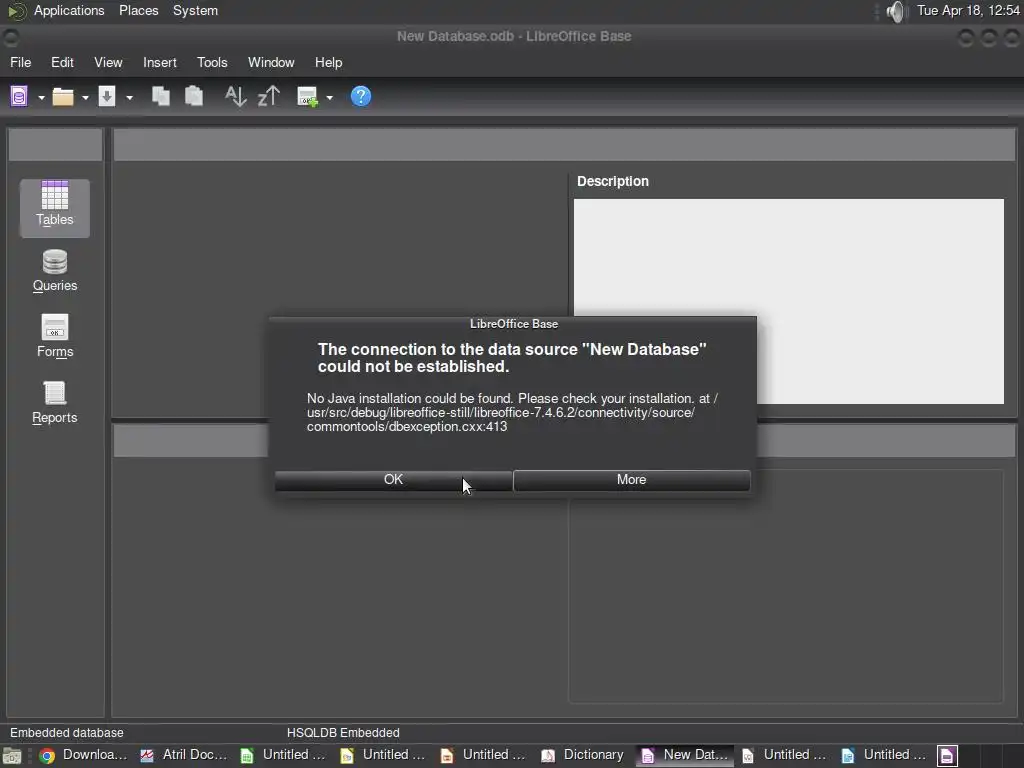Click the blue Help question mark icon
This screenshot has width=1024, height=768.
click(x=360, y=97)
